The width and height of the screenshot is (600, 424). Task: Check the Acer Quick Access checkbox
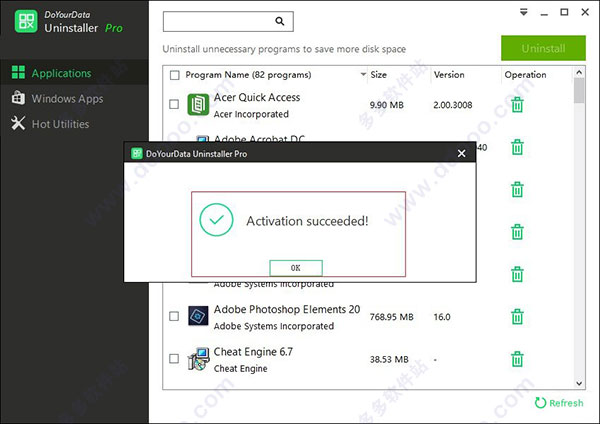click(x=174, y=104)
